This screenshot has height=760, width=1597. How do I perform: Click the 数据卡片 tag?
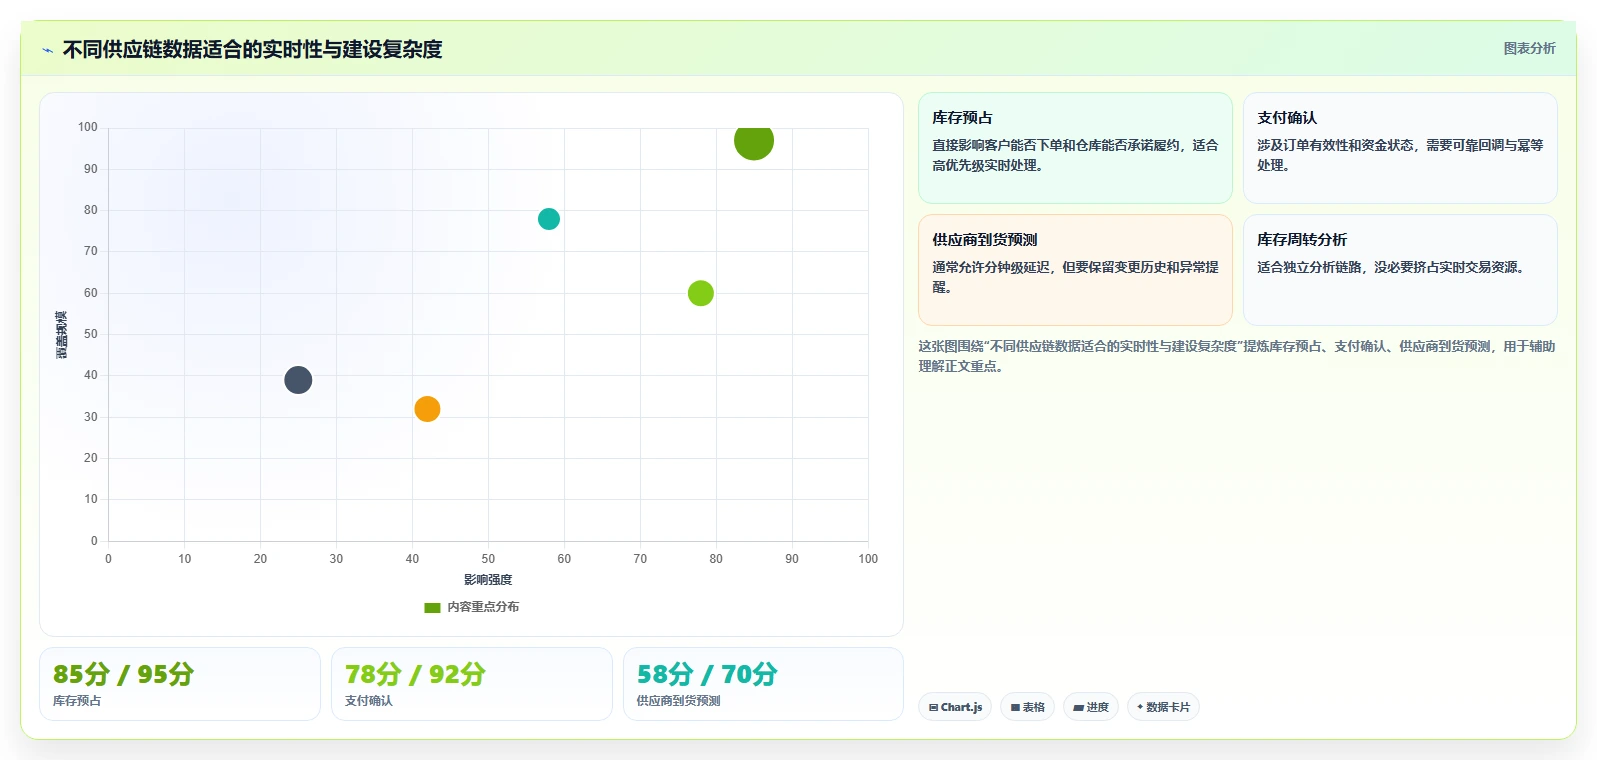[x=1163, y=707]
